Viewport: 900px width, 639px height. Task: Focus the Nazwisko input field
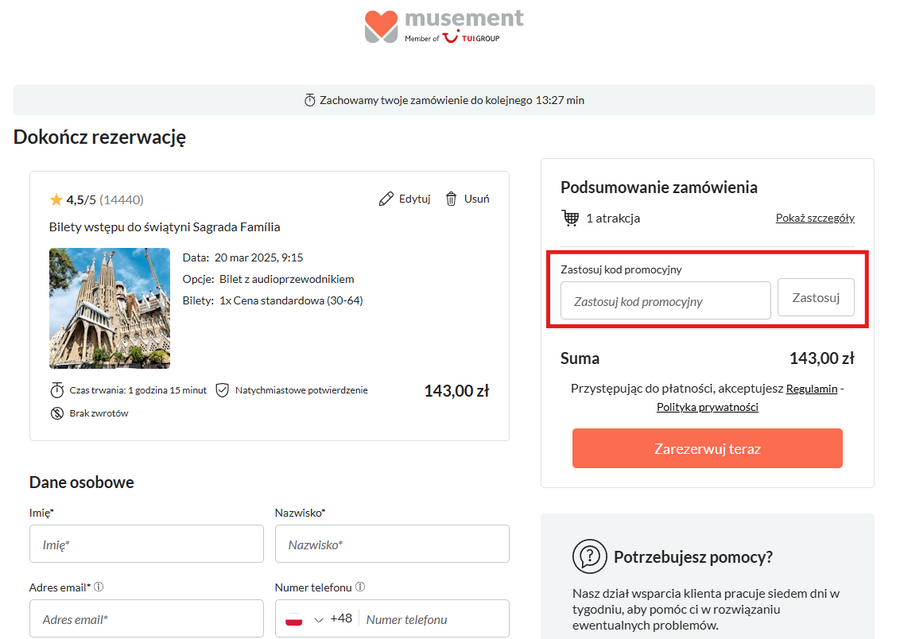392,544
